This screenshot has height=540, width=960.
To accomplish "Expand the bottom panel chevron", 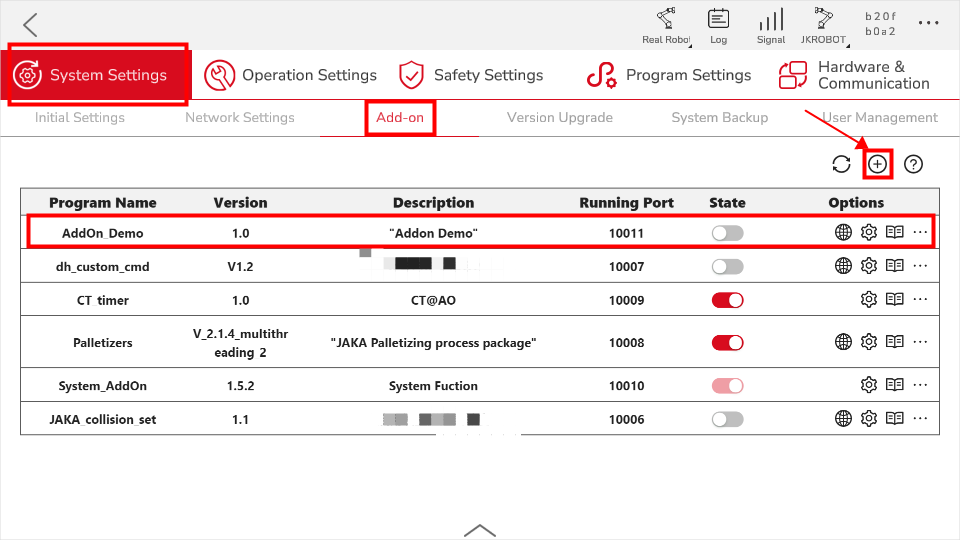I will pyautogui.click(x=480, y=530).
